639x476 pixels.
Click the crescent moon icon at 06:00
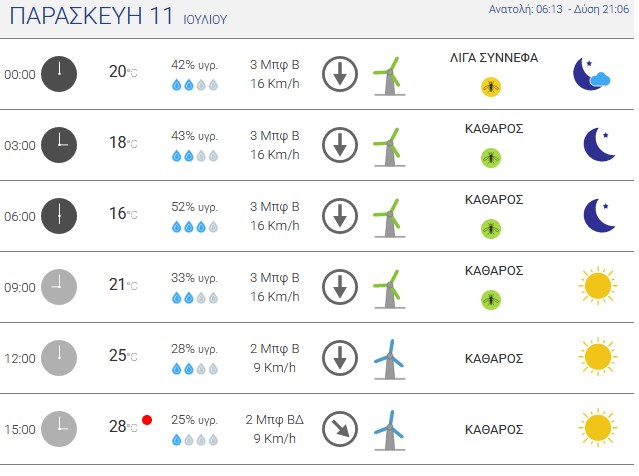tap(599, 215)
